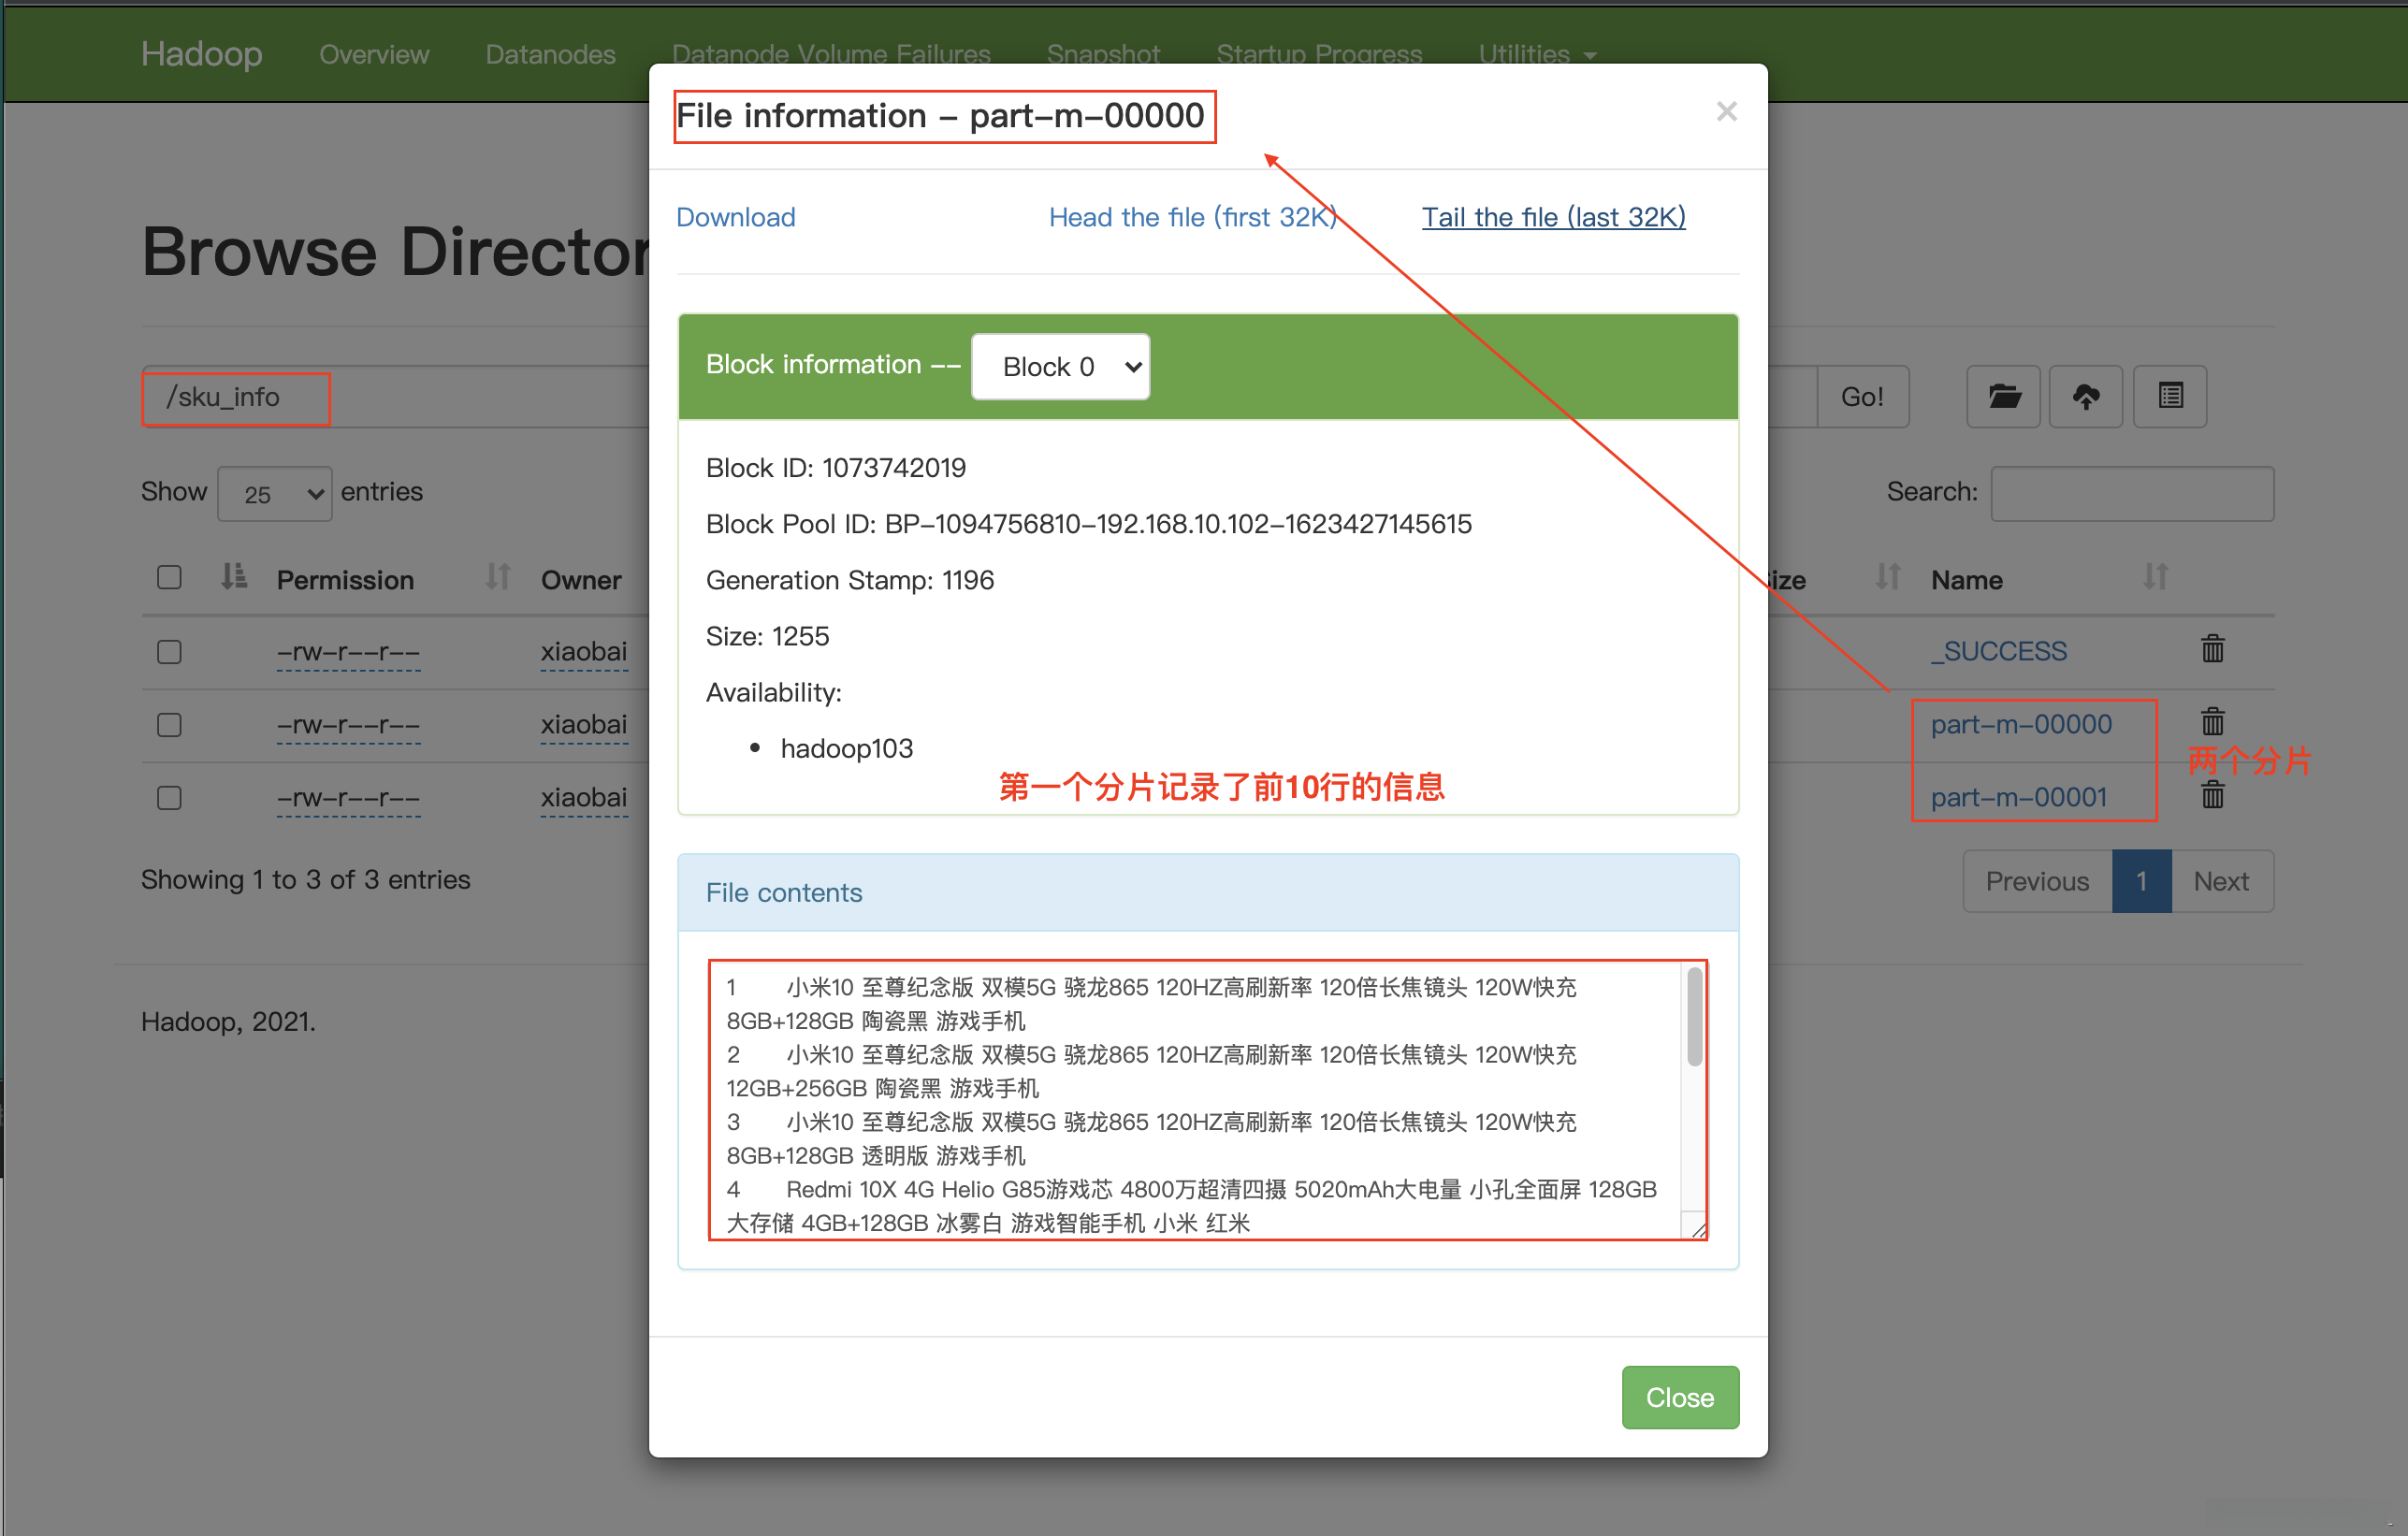The image size is (2408, 1536).
Task: Open the Block 0 dropdown
Action: [1060, 367]
